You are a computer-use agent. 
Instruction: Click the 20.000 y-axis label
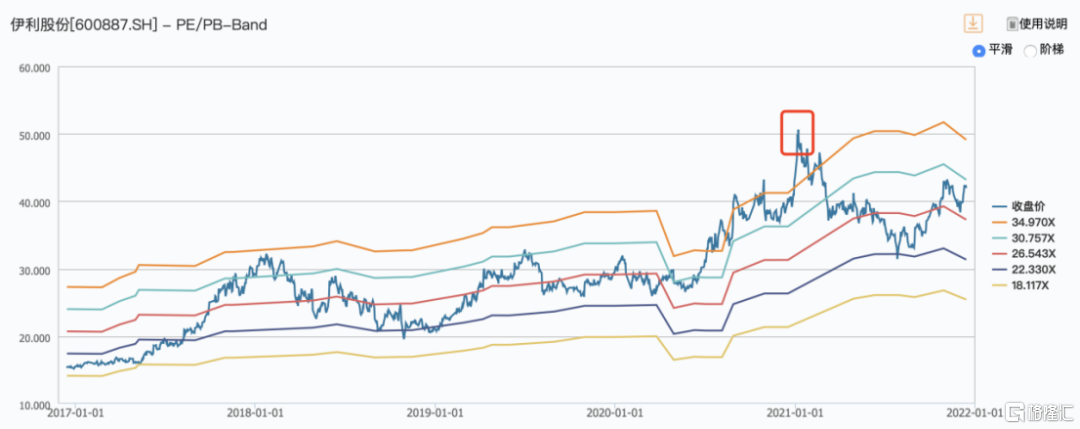pyautogui.click(x=34, y=337)
